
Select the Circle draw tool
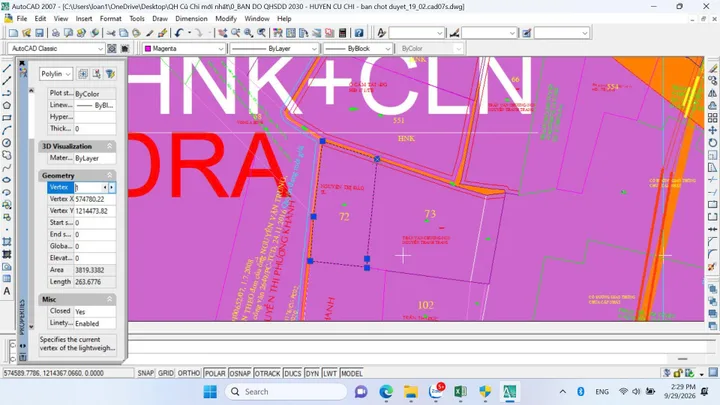click(x=7, y=143)
